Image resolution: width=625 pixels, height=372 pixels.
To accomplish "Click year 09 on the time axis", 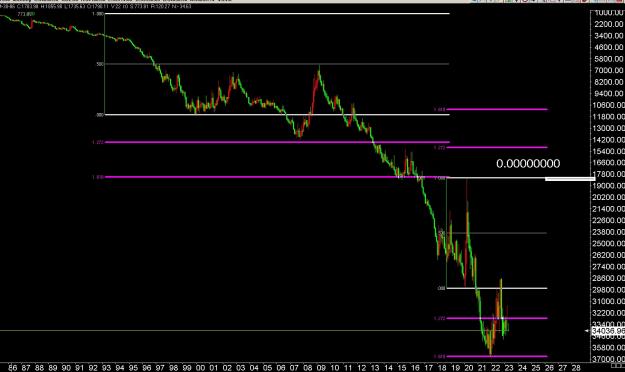I will pyautogui.click(x=321, y=368).
